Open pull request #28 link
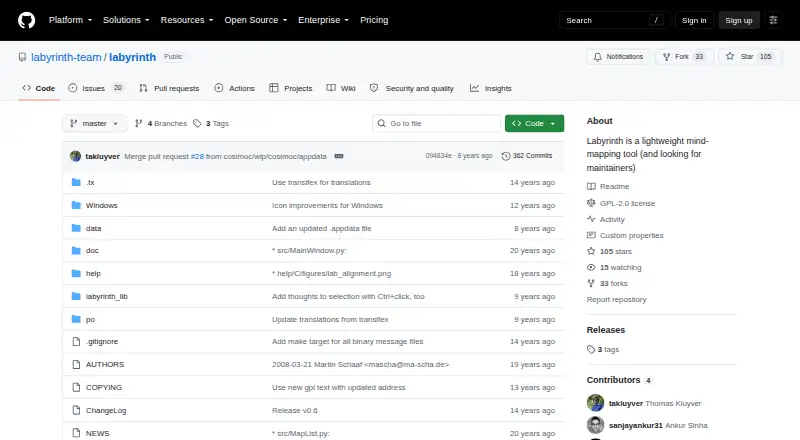The height and width of the screenshot is (440, 800). [197, 156]
